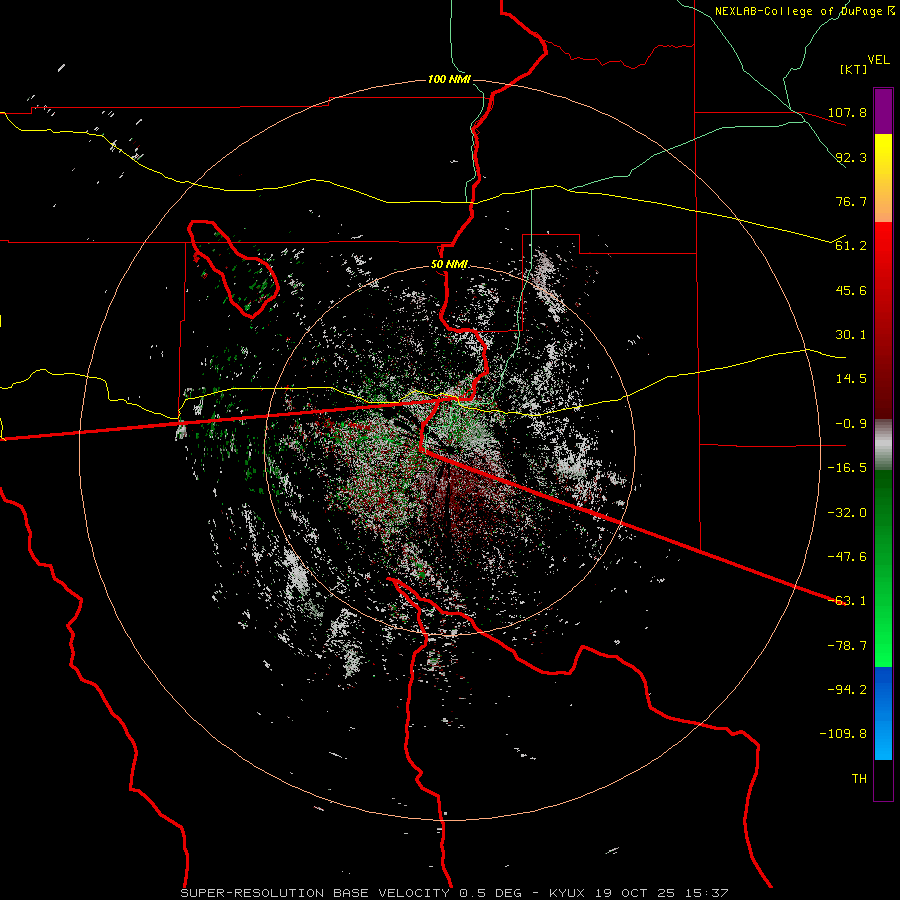
Task: Select the -94.2 velocity legend value
Action: click(847, 690)
